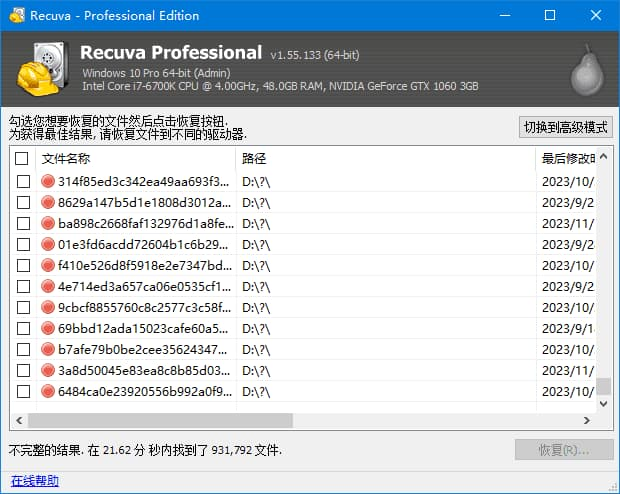This screenshot has height=494, width=620.
Task: Select file name ba898c2668faf132976d1a8fe...
Action: pyautogui.click(x=146, y=223)
